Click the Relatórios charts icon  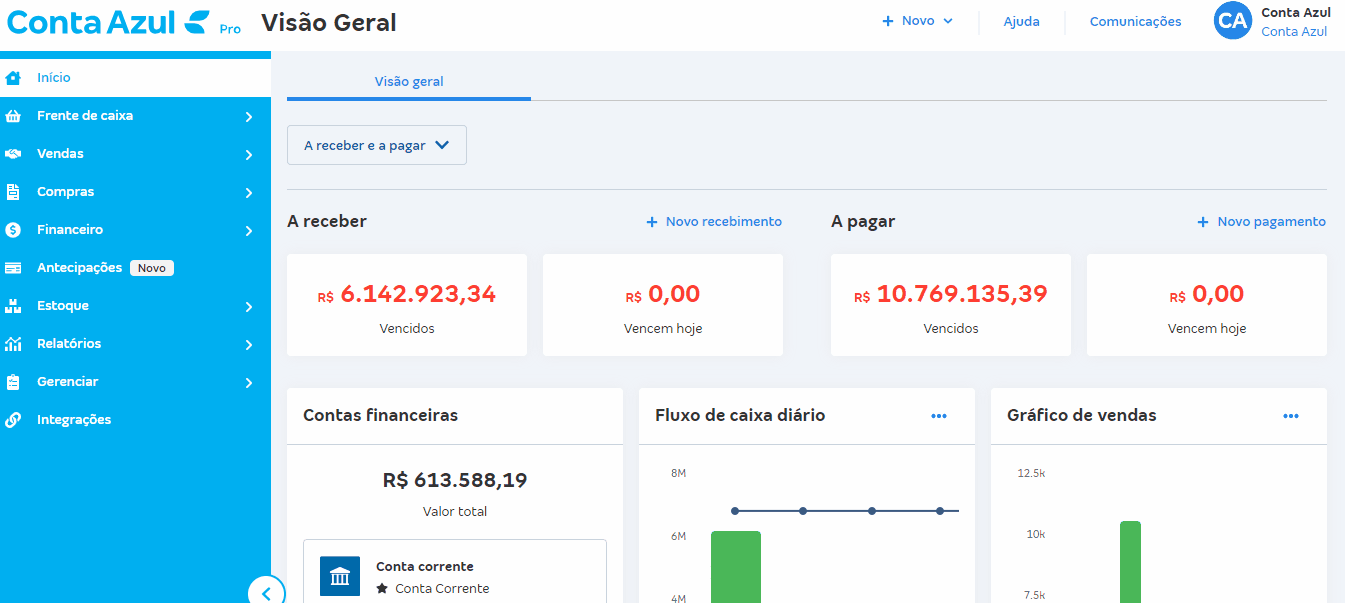pyautogui.click(x=12, y=343)
